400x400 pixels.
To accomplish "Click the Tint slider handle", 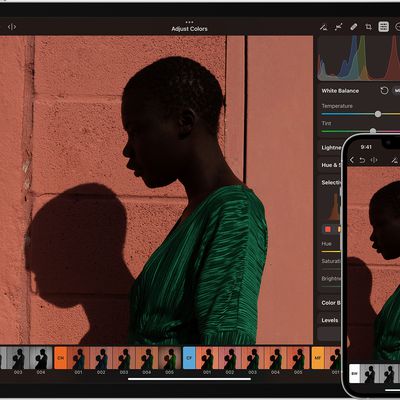I will (x=373, y=131).
